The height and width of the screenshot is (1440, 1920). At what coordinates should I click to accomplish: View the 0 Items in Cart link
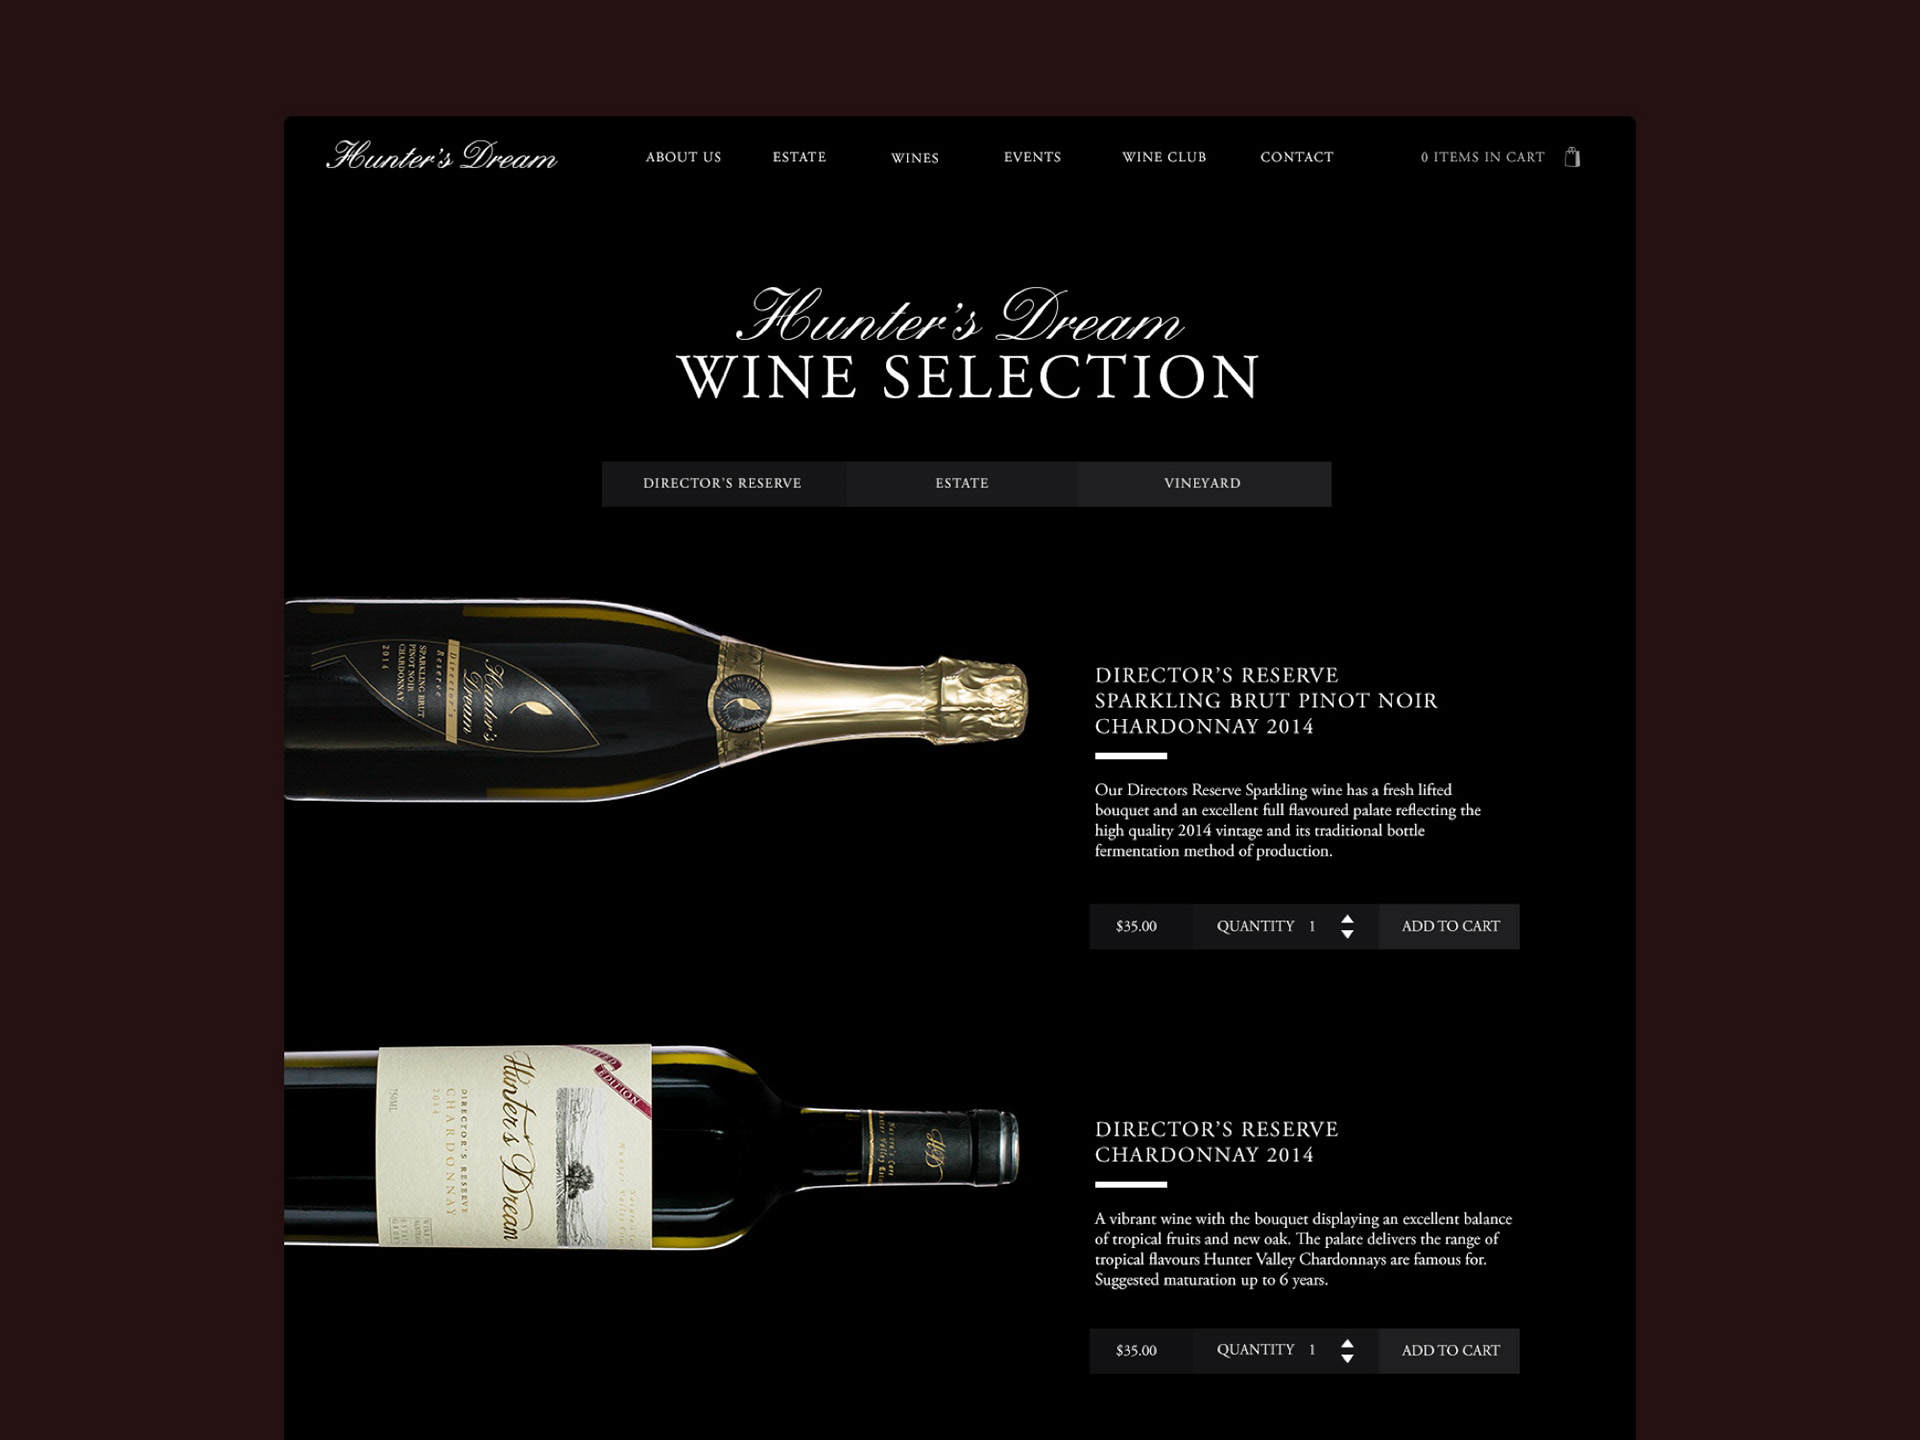[1482, 157]
